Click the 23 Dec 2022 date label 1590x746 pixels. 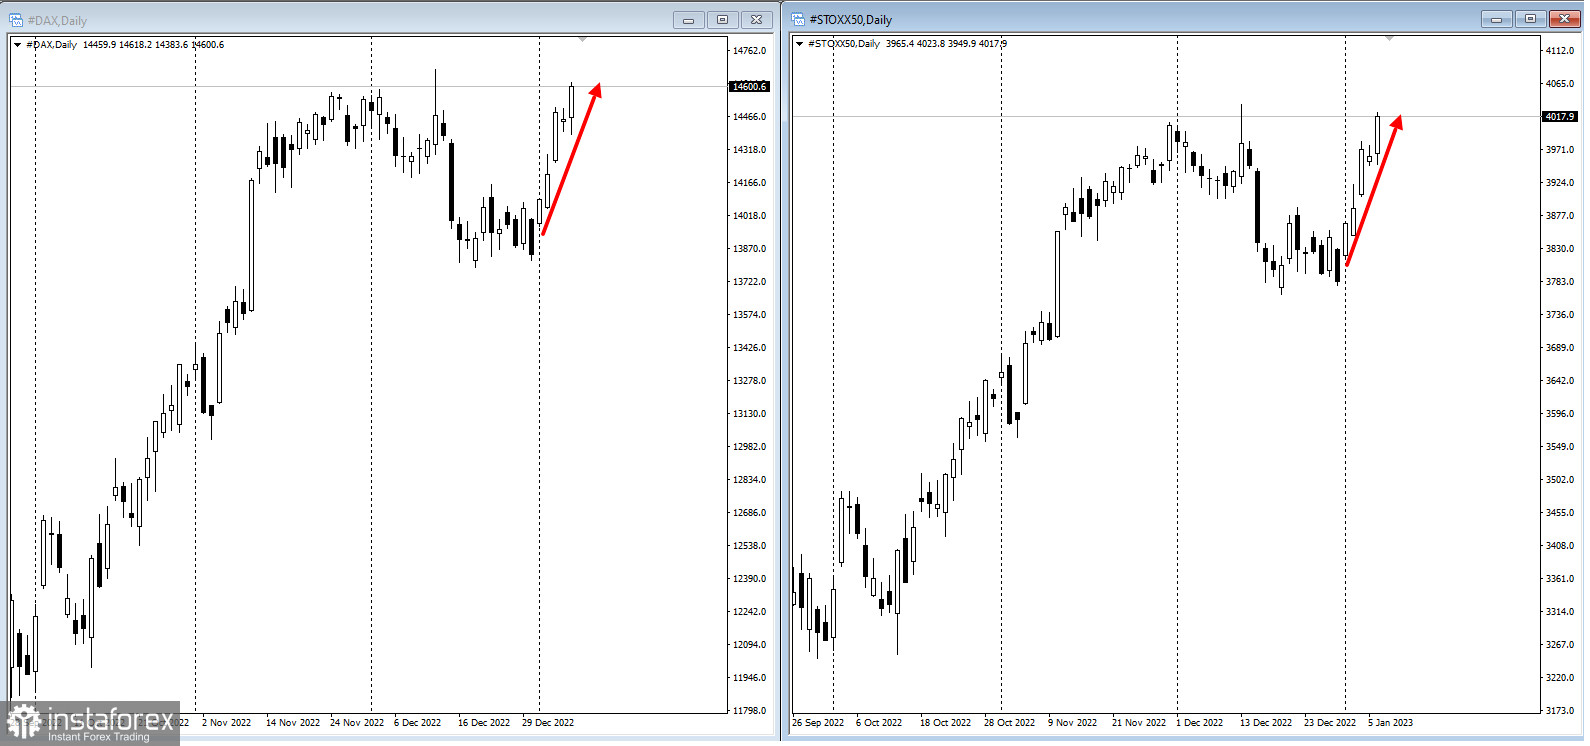pyautogui.click(x=1330, y=723)
